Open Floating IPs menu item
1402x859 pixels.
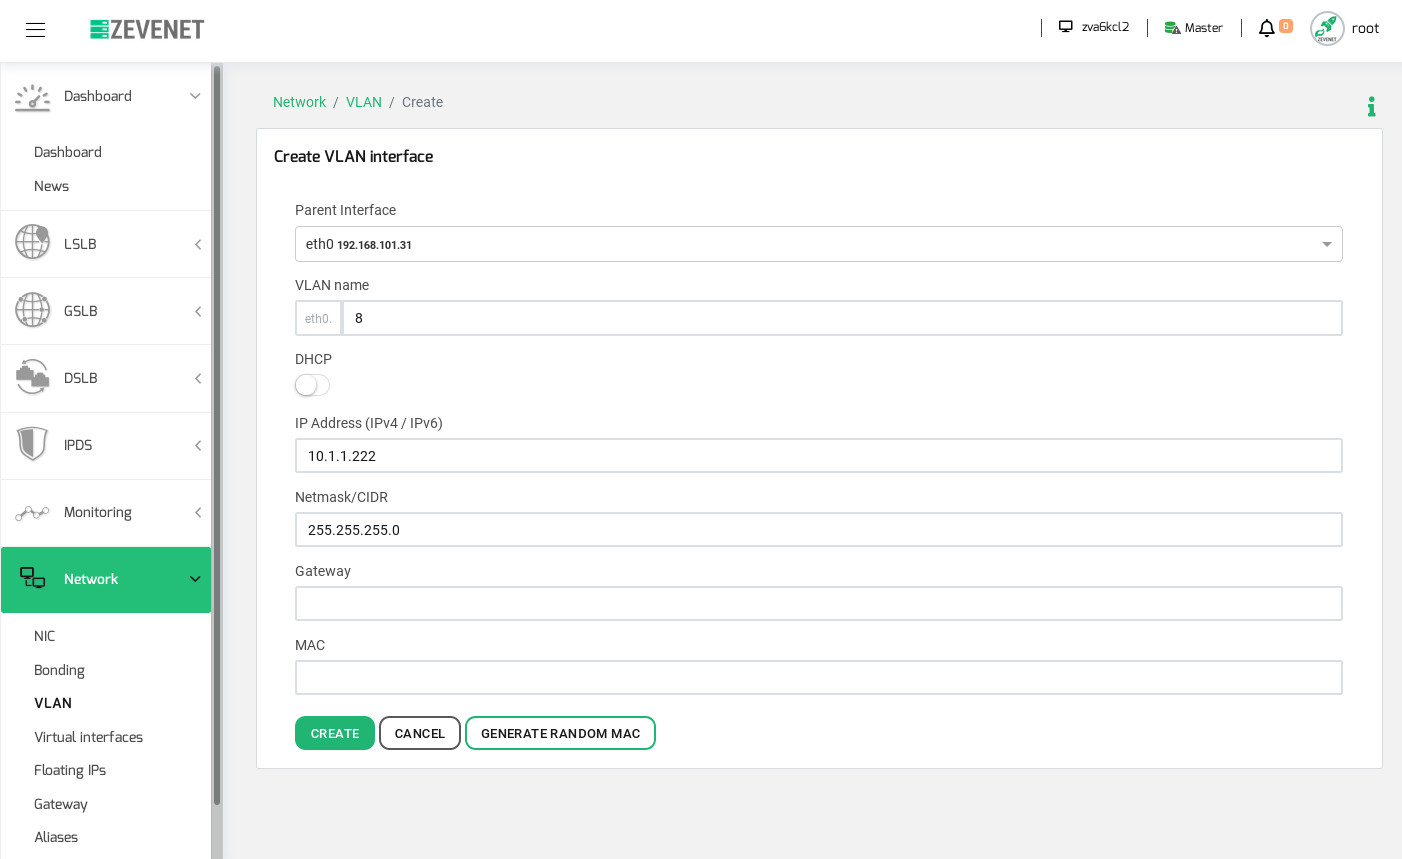click(70, 770)
